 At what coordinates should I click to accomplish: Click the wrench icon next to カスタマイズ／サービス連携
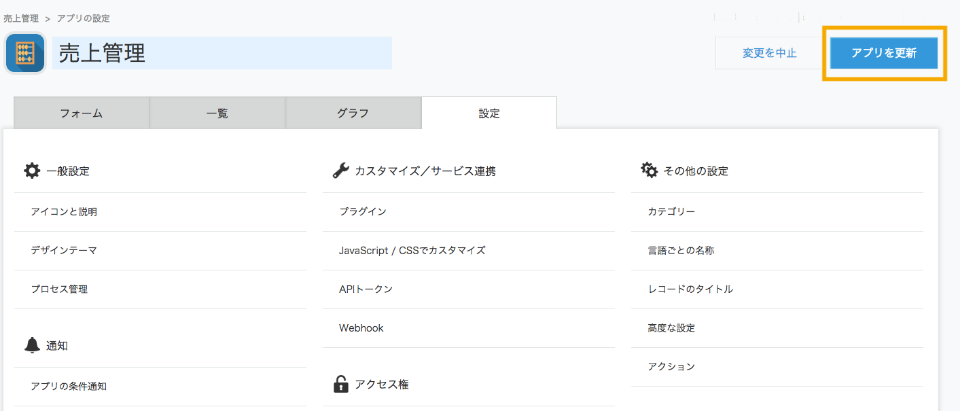340,171
